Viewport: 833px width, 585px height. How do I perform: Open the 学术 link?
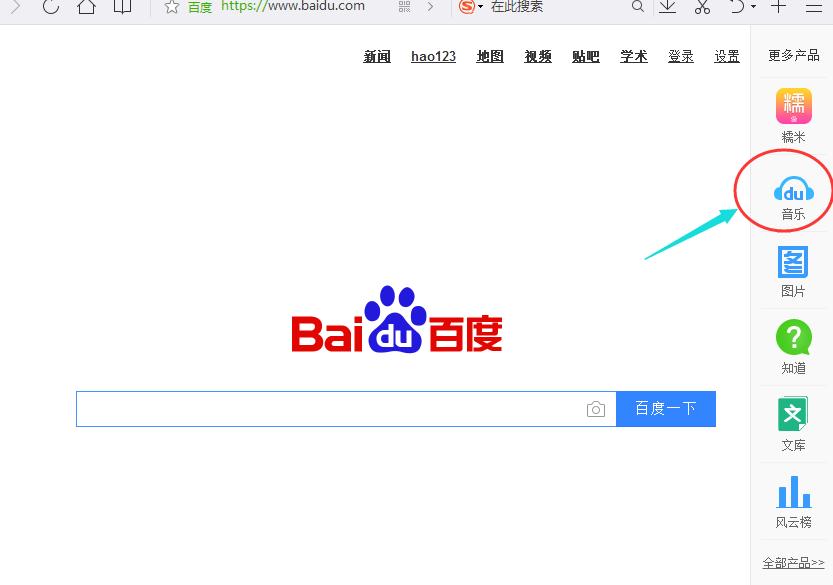633,56
